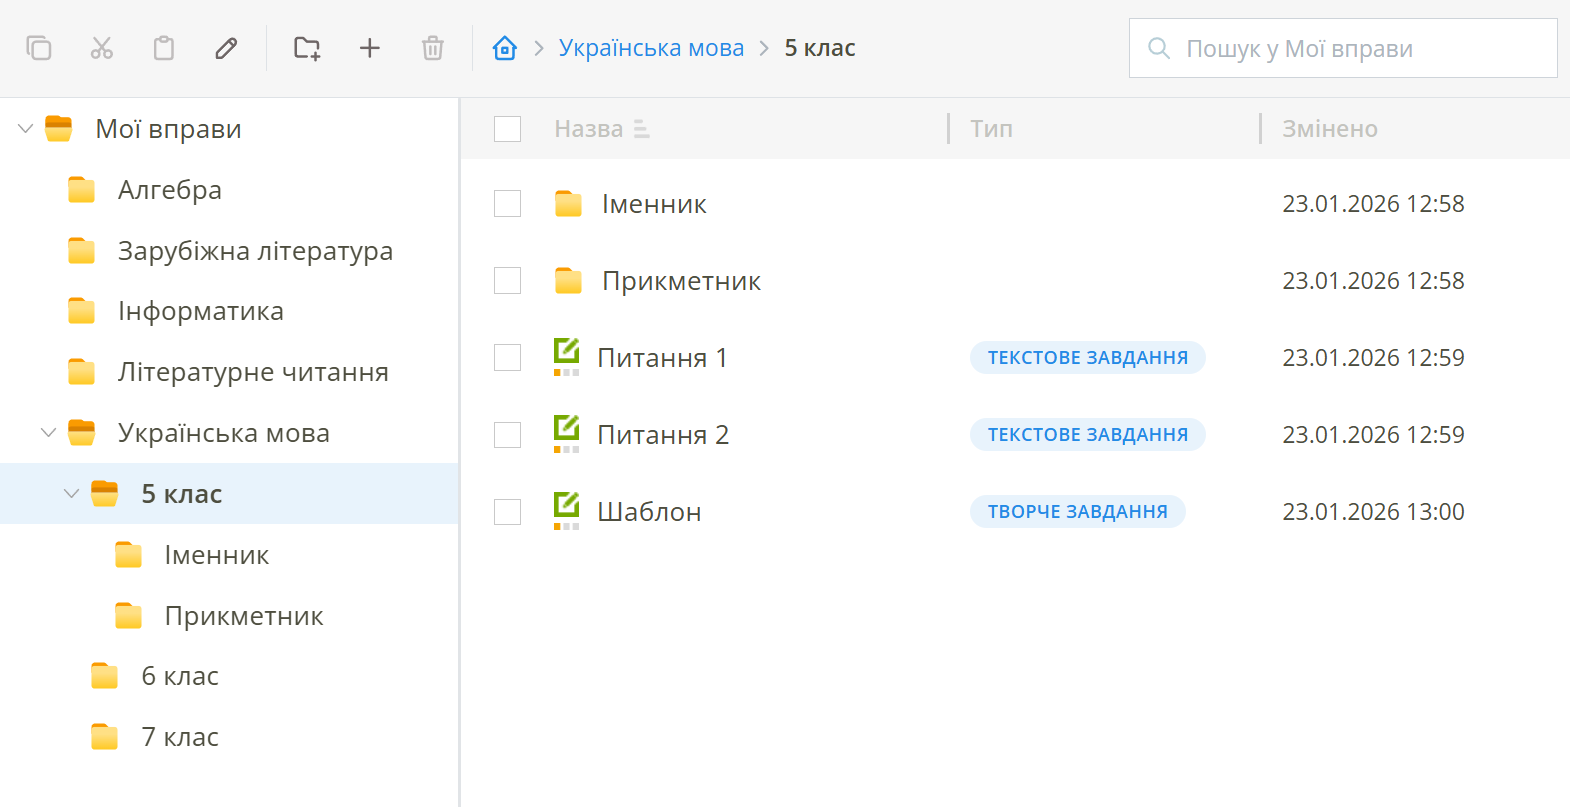Click the Copy icon in toolbar
The width and height of the screenshot is (1570, 807).
[39, 48]
